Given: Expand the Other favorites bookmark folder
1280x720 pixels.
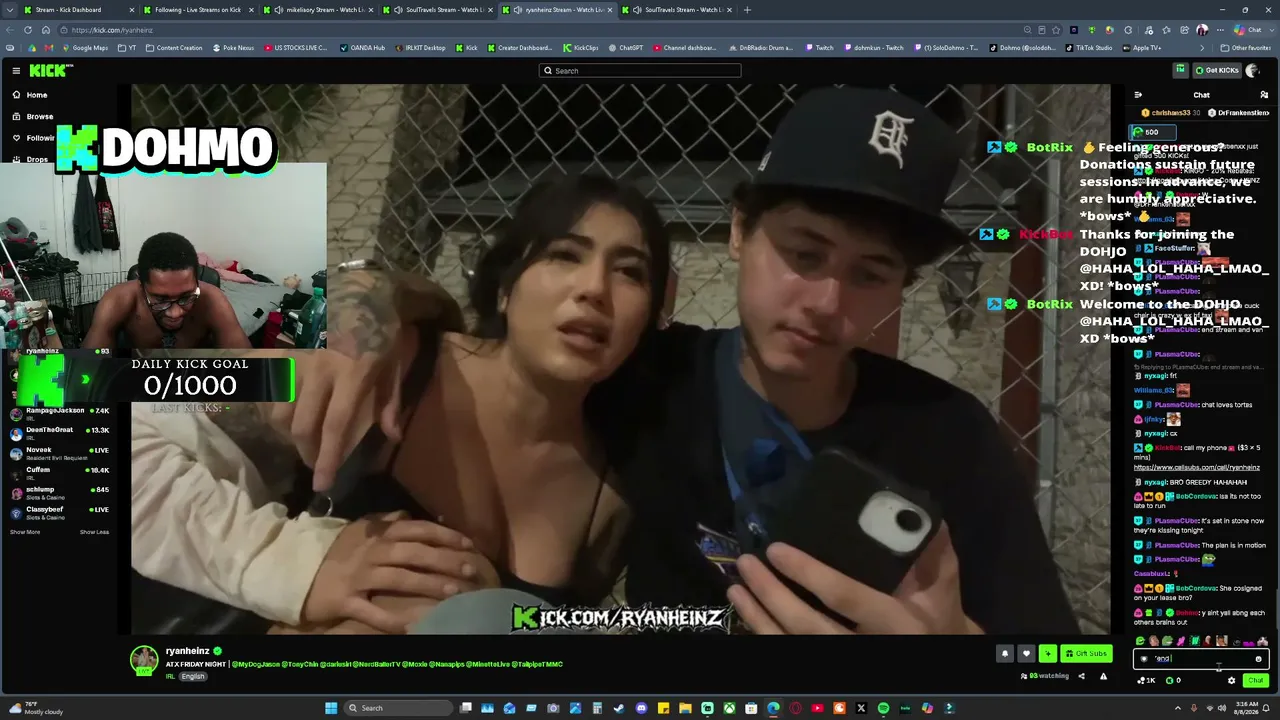Looking at the screenshot, I should (x=1245, y=48).
